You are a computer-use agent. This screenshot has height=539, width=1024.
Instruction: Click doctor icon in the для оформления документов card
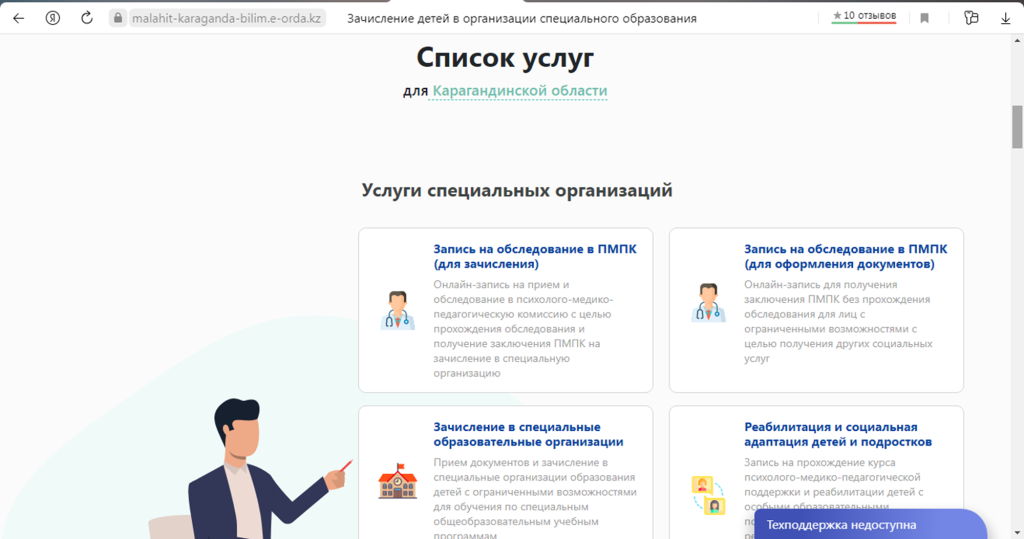(x=708, y=302)
